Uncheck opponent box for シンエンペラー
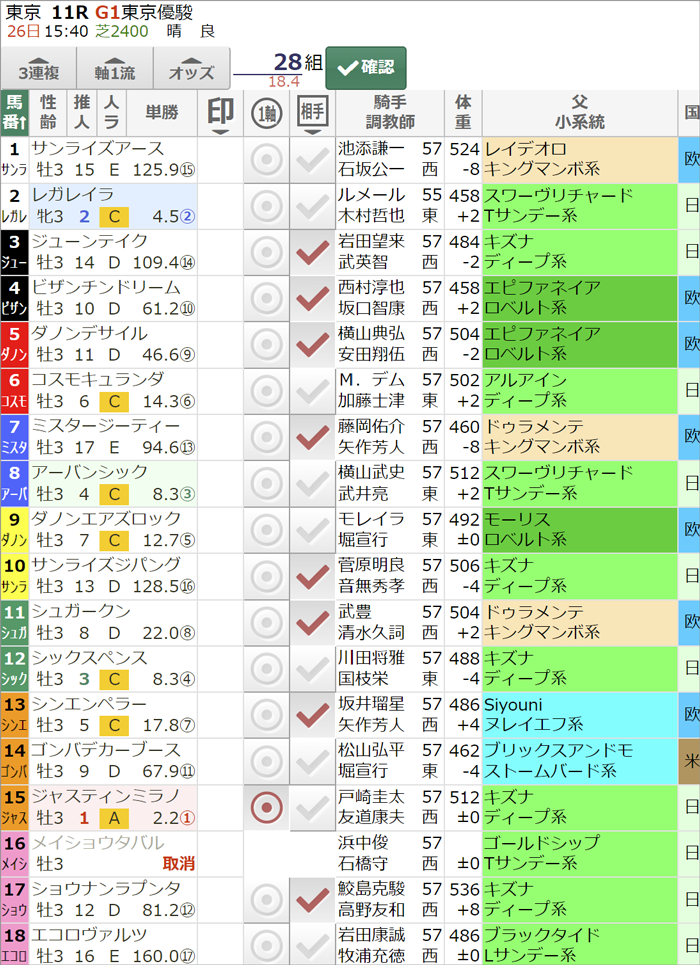Viewport: 700px width, 965px height. (x=313, y=715)
